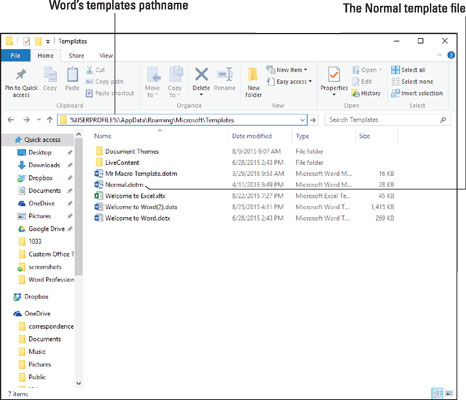The width and height of the screenshot is (466, 400).
Task: Switch to the Share tab
Action: 76,56
